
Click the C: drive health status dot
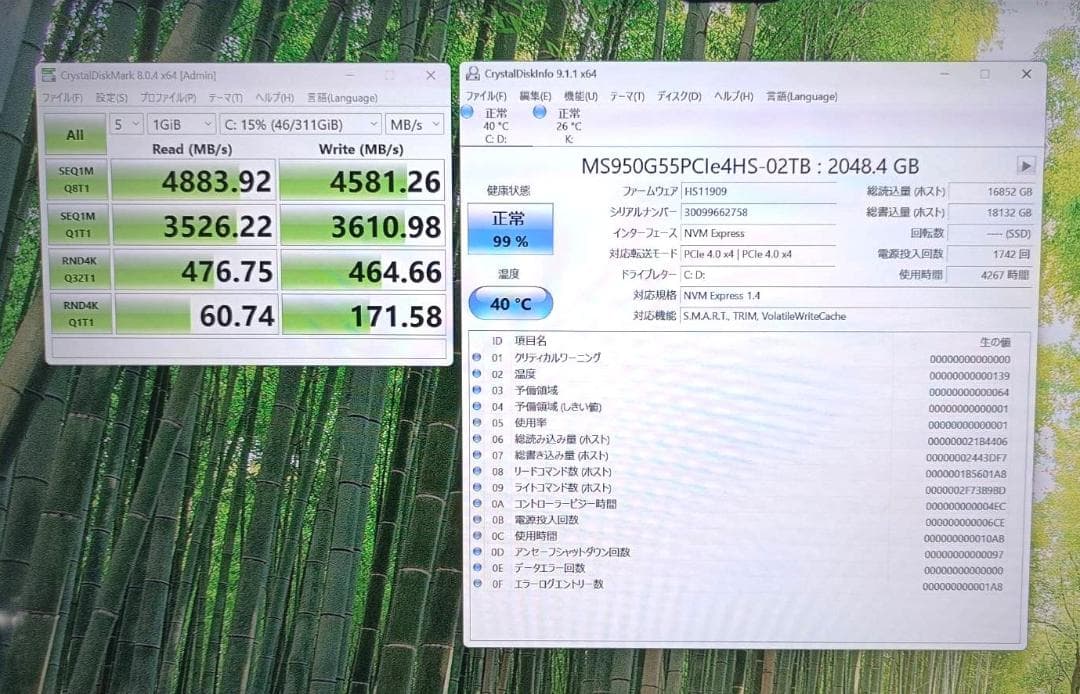467,113
